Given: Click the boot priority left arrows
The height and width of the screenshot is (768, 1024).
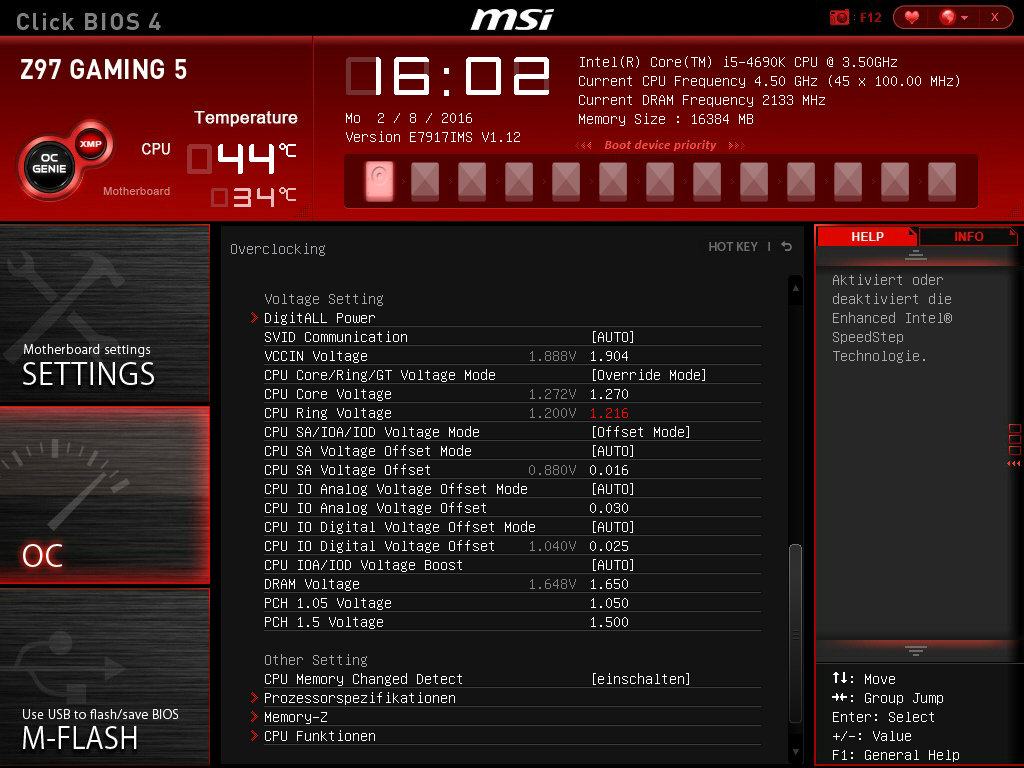Looking at the screenshot, I should 584,145.
